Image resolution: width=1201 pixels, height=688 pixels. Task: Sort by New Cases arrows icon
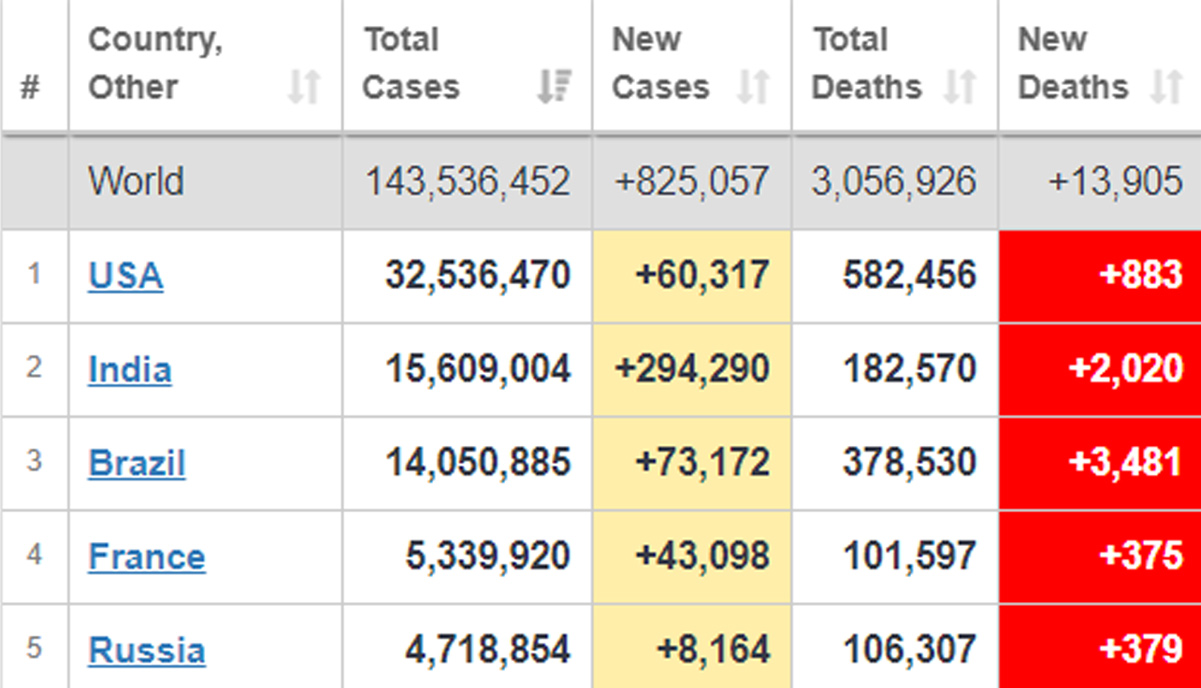point(753,87)
